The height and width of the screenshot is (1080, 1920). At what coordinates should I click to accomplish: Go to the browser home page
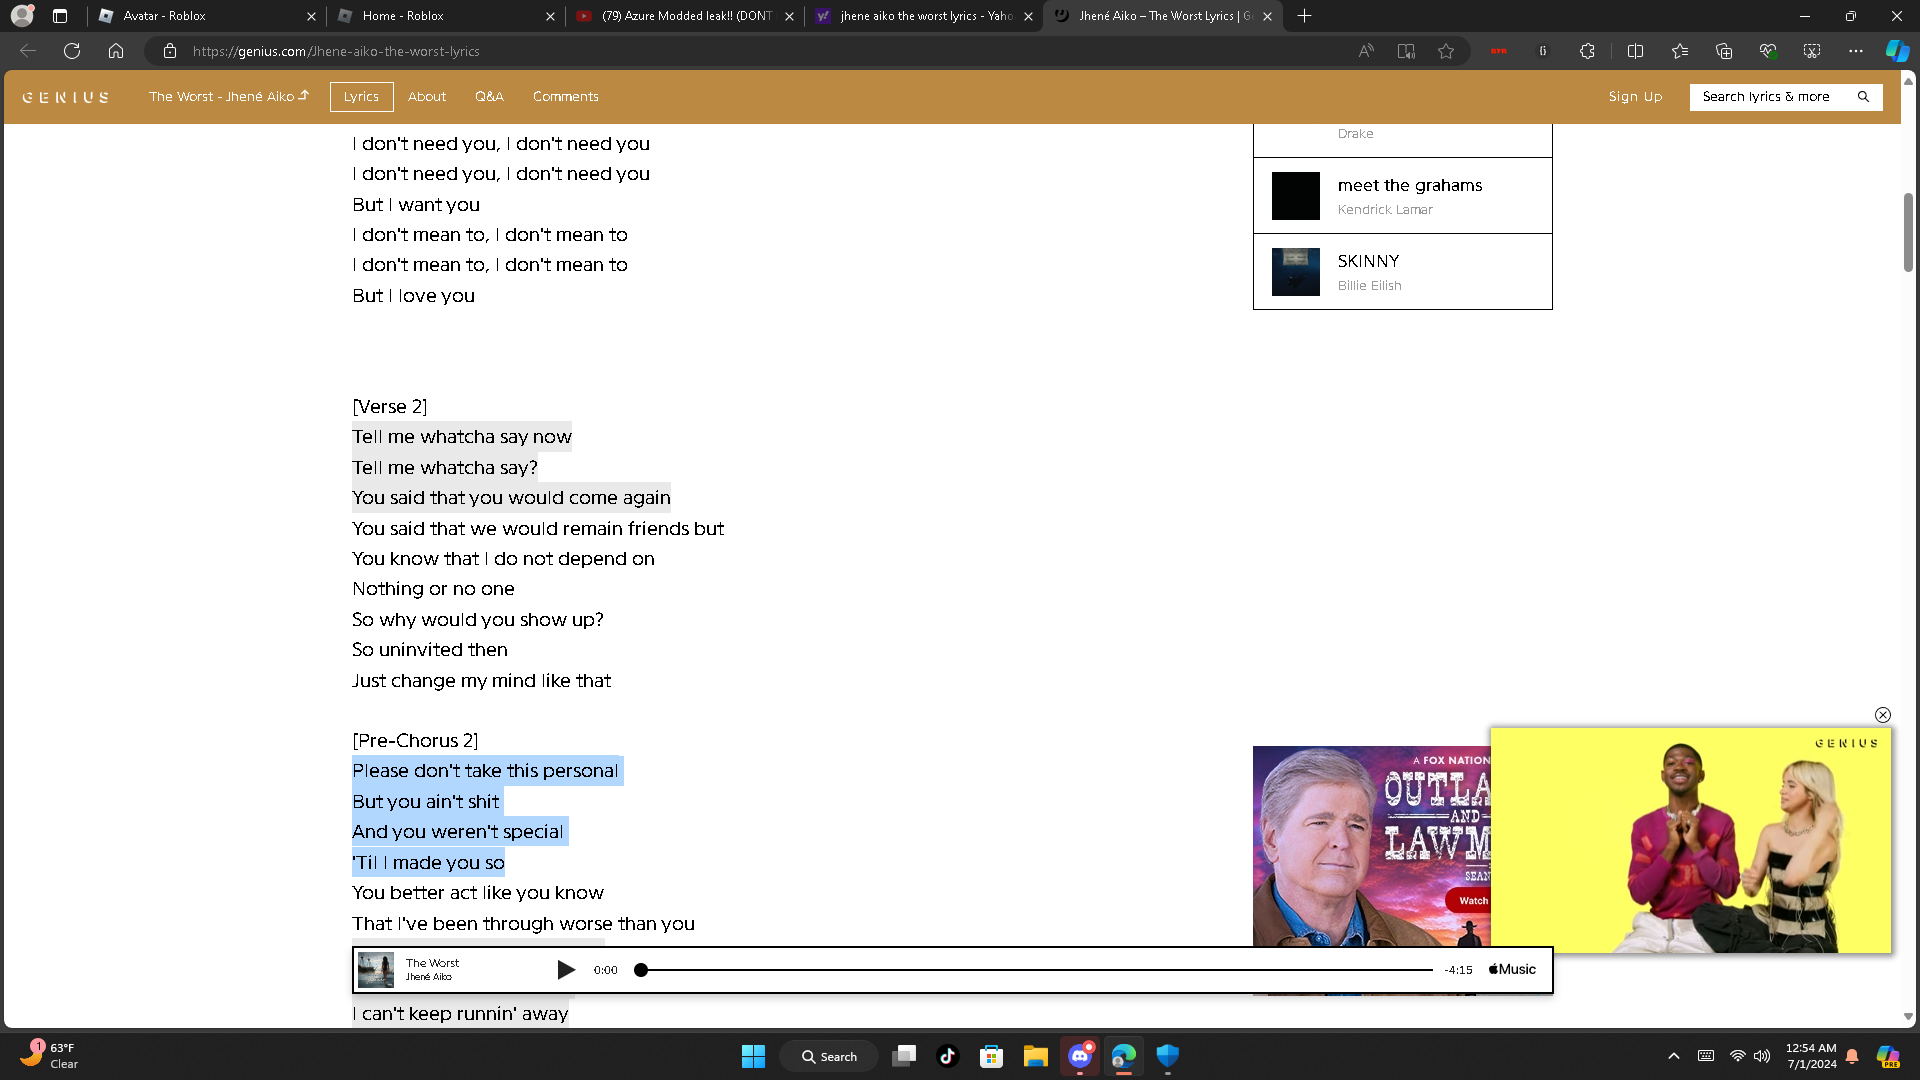point(116,51)
